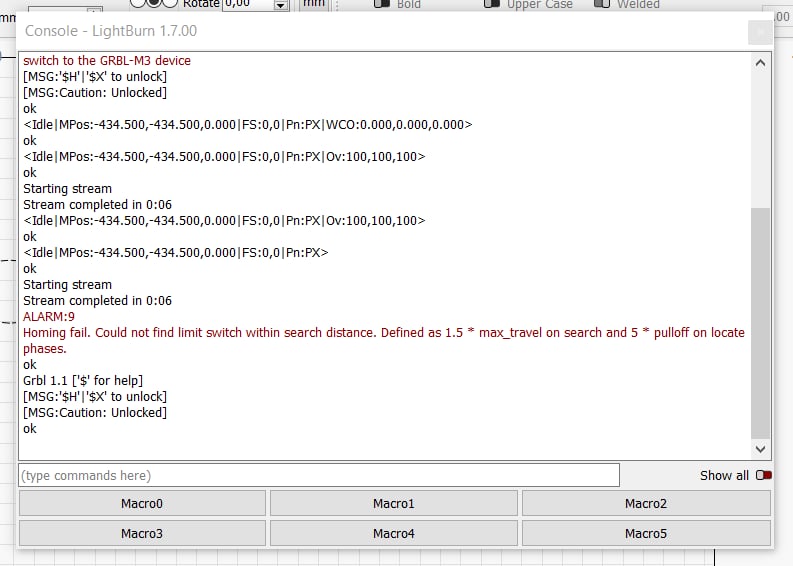Trigger the Macro3 button
793x566 pixels.
(x=142, y=533)
